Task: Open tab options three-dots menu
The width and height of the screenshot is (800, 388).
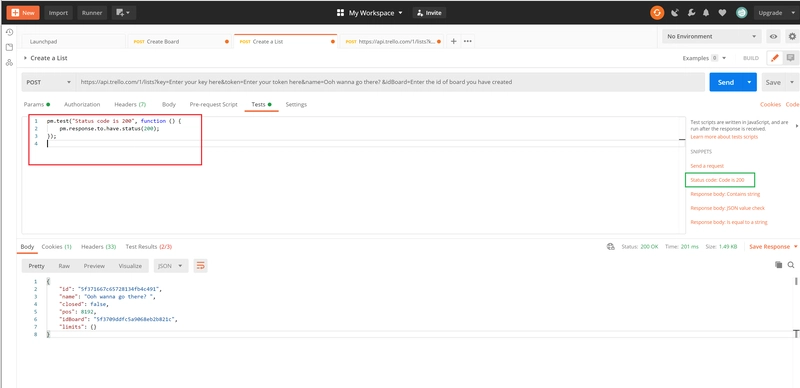Action: click(467, 41)
